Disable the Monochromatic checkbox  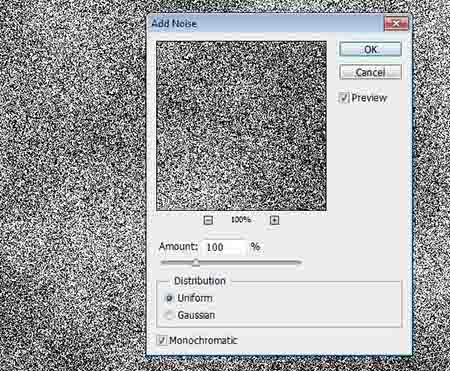tap(162, 340)
